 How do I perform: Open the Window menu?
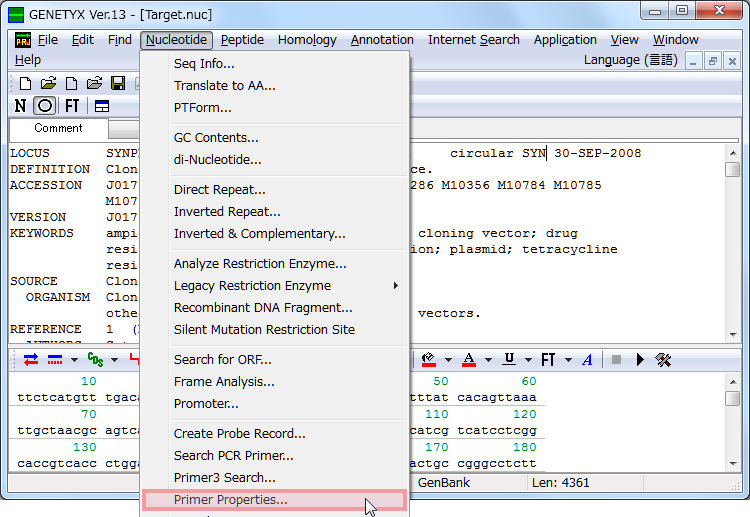[x=676, y=40]
